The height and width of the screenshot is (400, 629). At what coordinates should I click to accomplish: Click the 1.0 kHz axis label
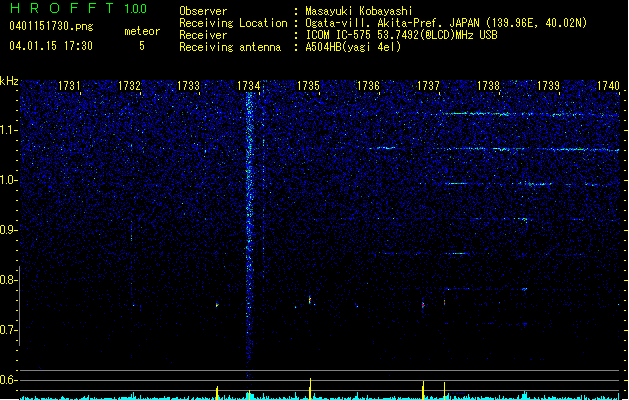coord(8,180)
